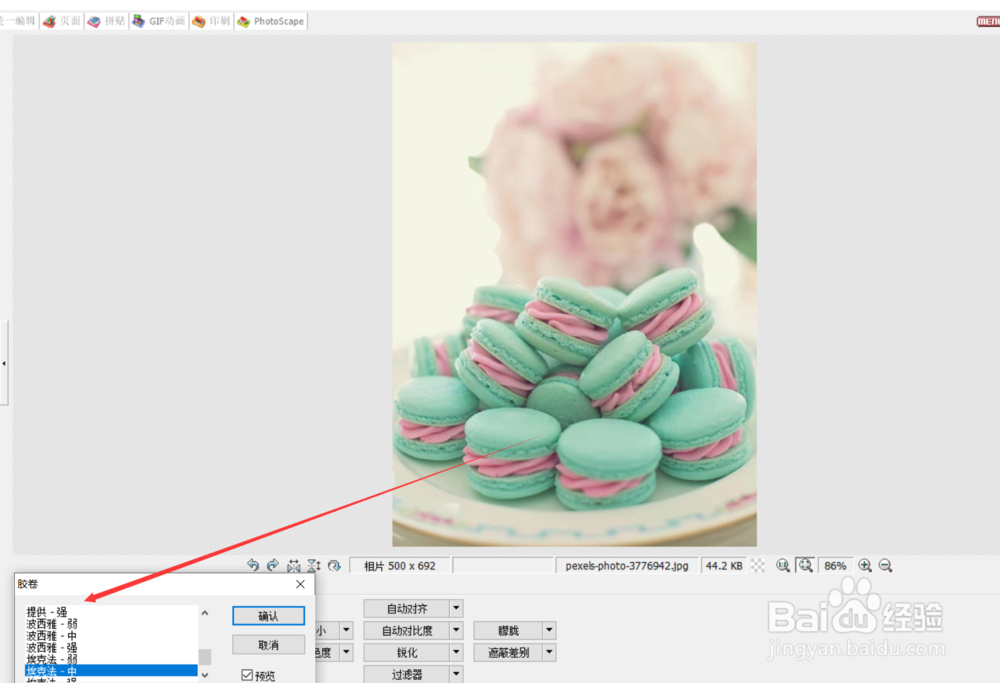Click the 44.2 KB file size label
This screenshot has height=683, width=1000.
(724, 566)
